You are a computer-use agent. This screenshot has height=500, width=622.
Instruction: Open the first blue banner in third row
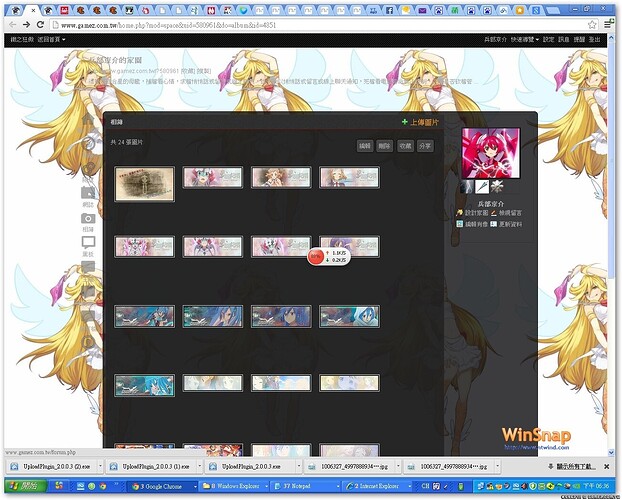(x=144, y=316)
